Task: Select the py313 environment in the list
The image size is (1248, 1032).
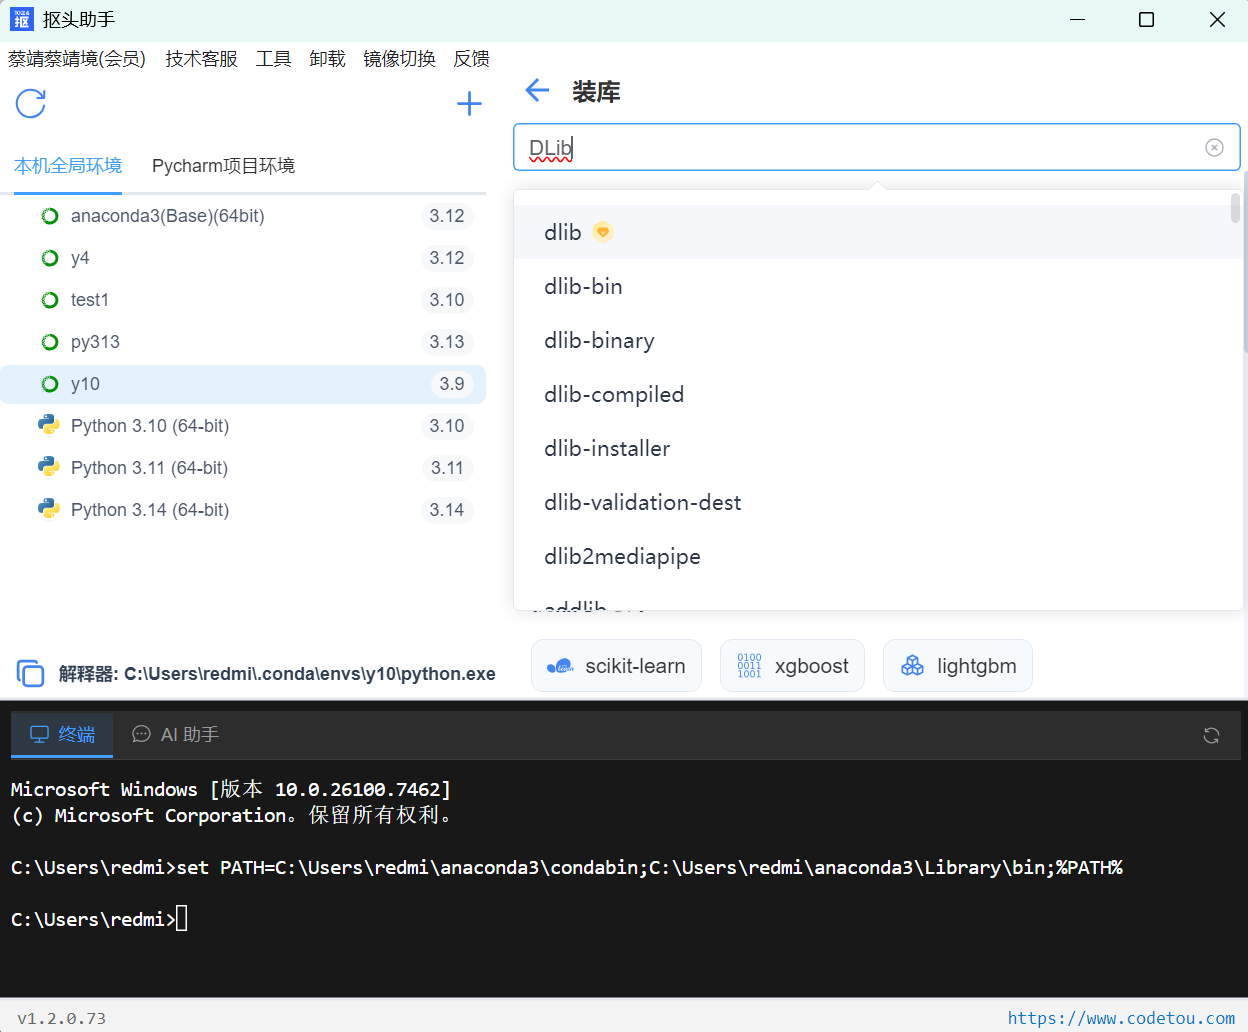Action: pyautogui.click(x=95, y=341)
